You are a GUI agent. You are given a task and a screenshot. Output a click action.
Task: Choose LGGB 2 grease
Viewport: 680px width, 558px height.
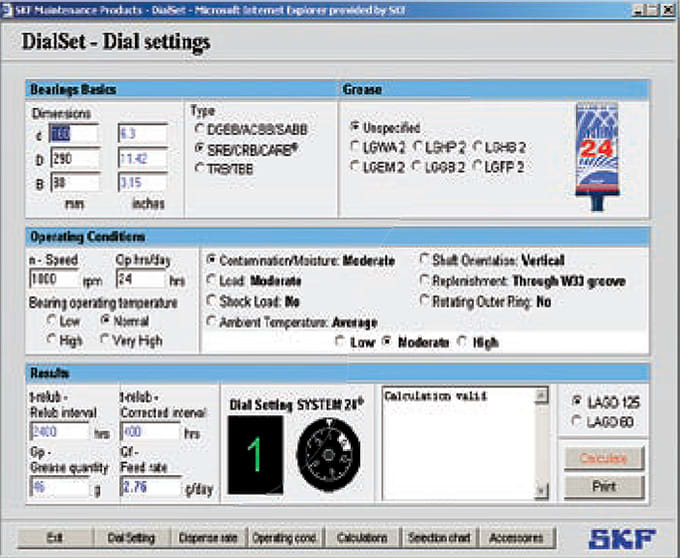[x=417, y=166]
